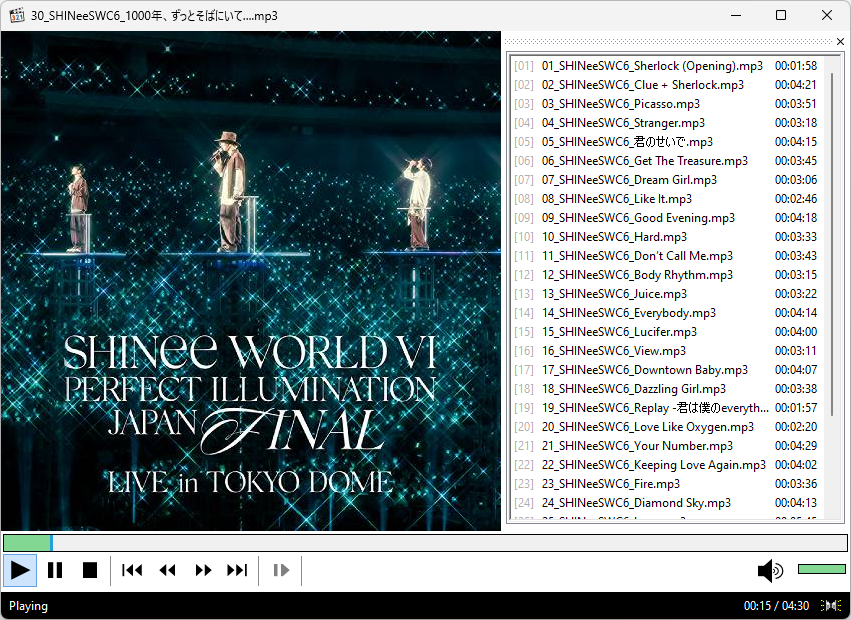
Task: Select 03_SHINeeSWC6_Picasso.mp3 track
Action: tap(666, 104)
